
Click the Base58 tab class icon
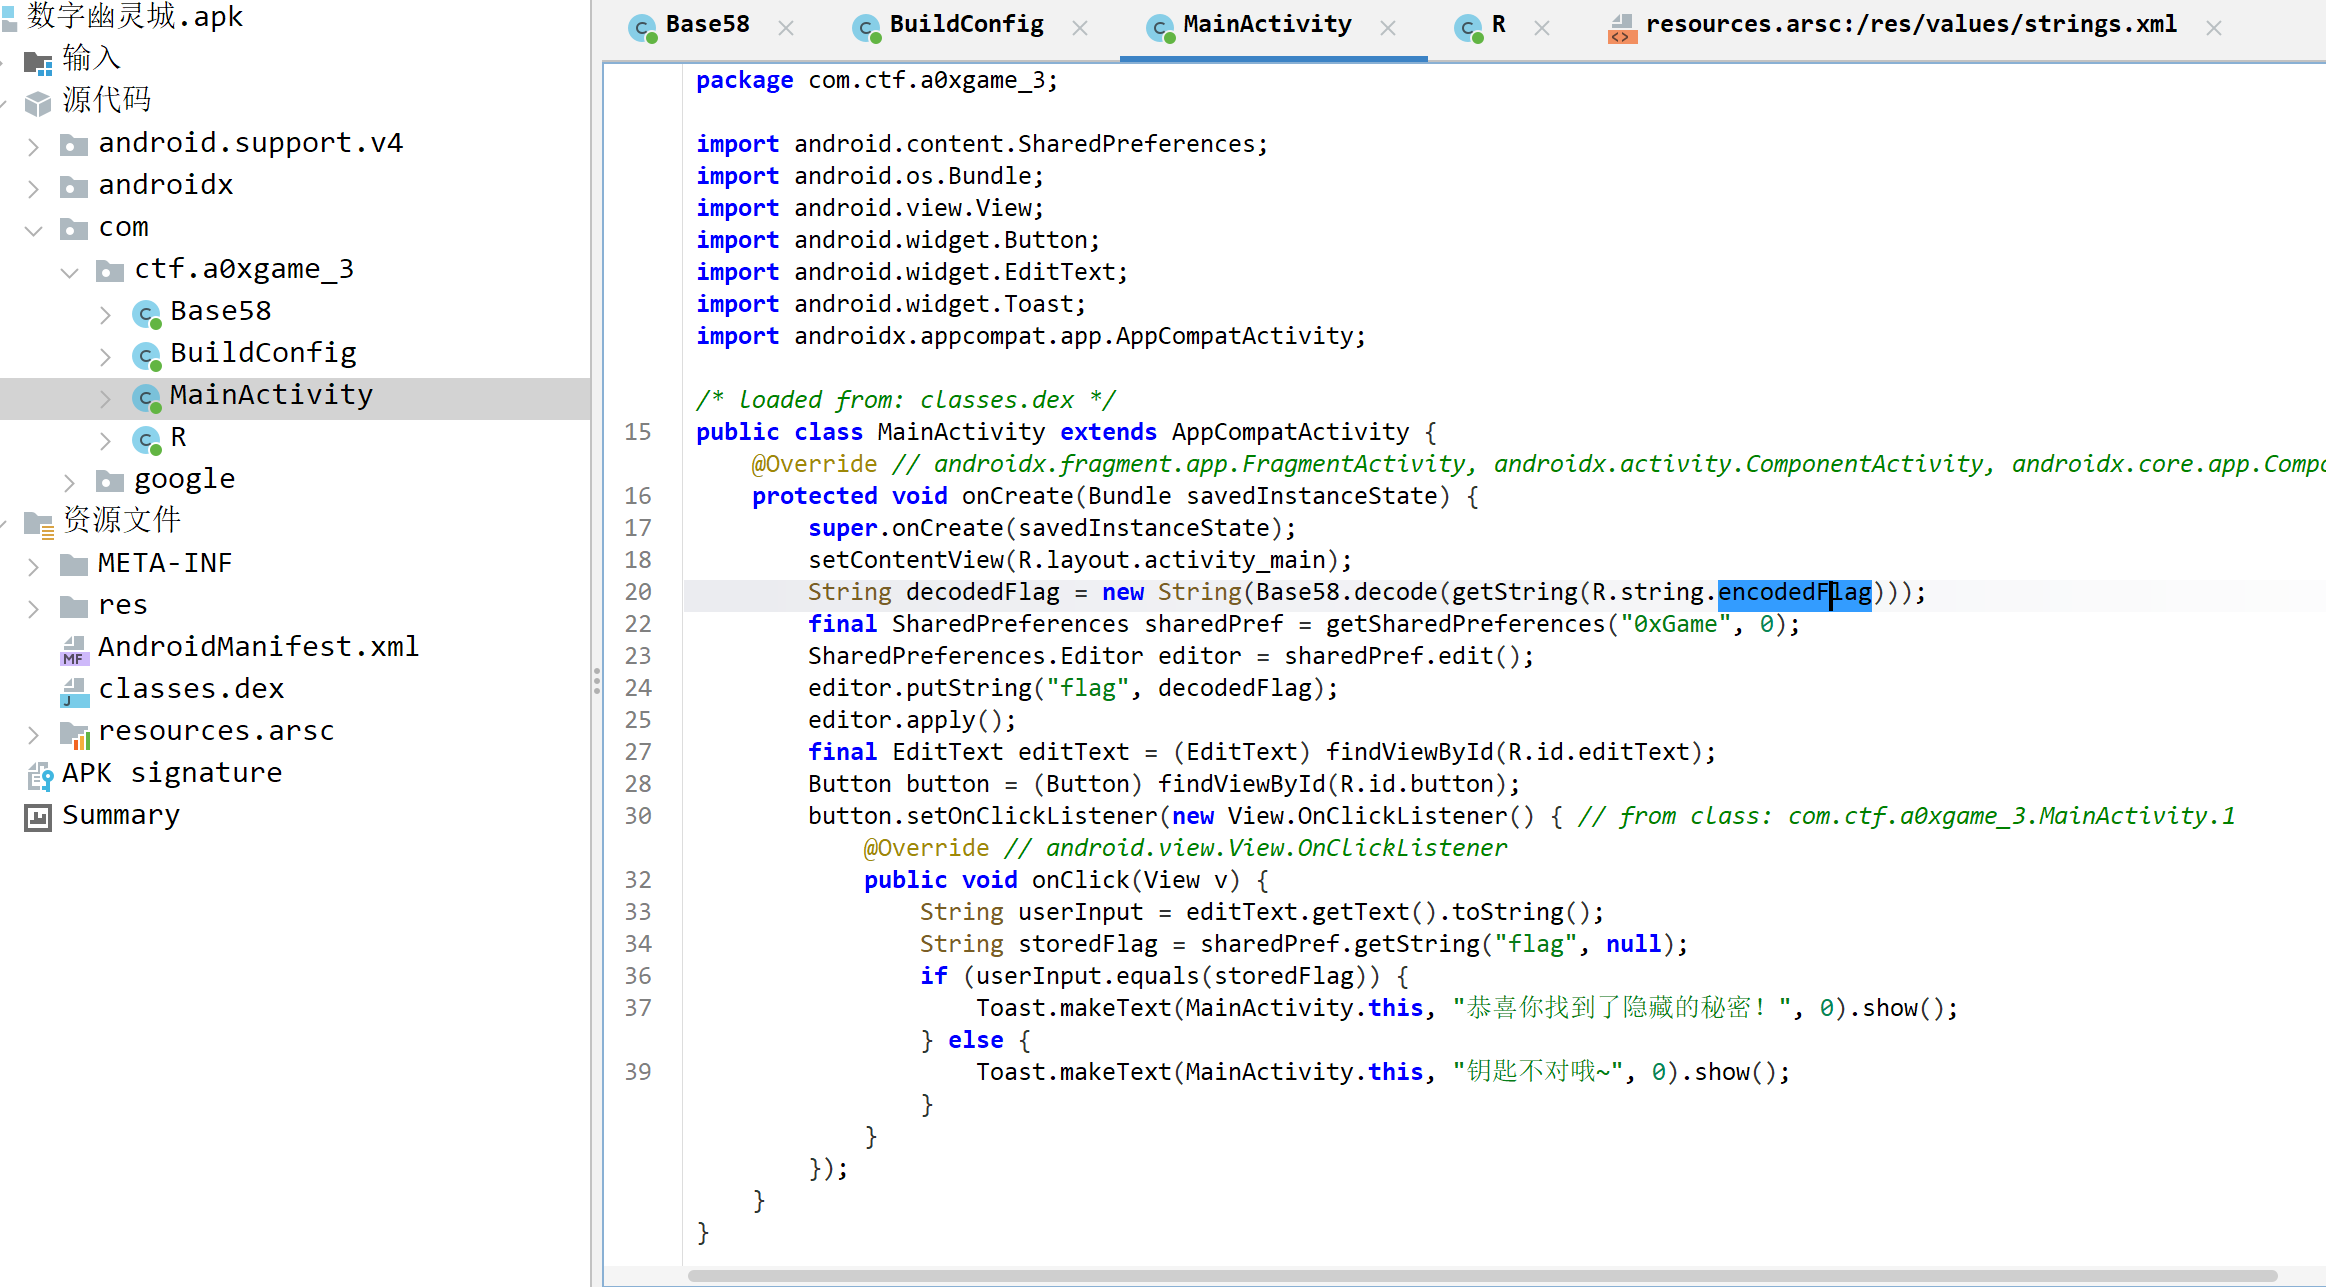click(x=642, y=28)
